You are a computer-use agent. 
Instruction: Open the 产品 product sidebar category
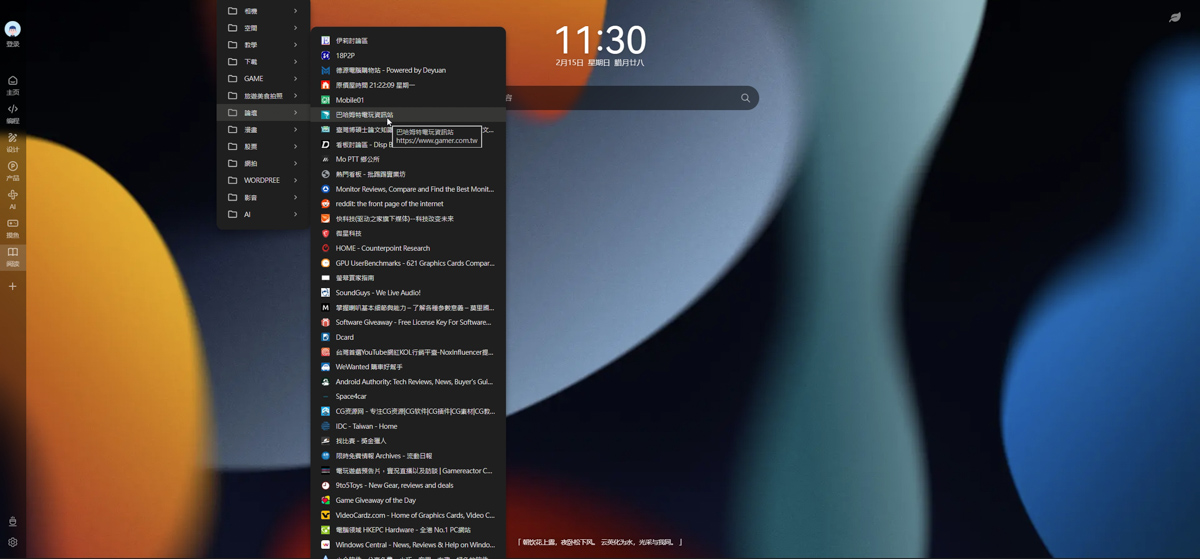[13, 167]
